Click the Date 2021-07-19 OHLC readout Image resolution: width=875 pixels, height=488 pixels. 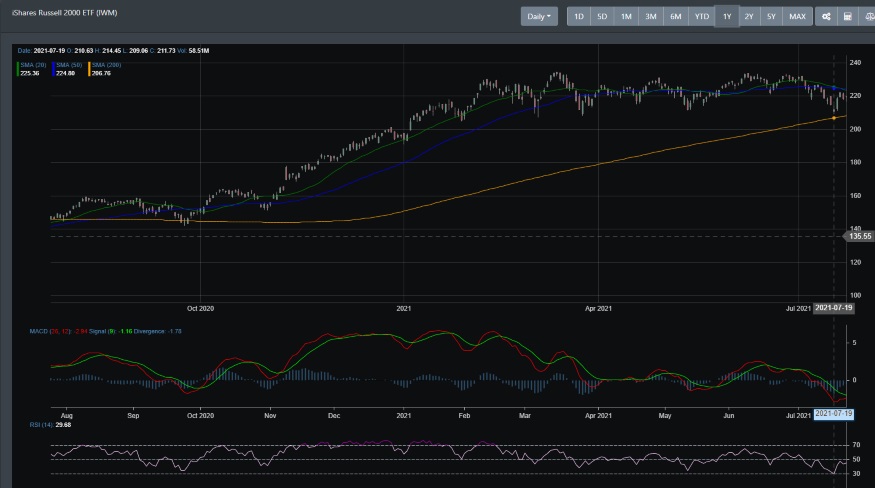coord(113,51)
